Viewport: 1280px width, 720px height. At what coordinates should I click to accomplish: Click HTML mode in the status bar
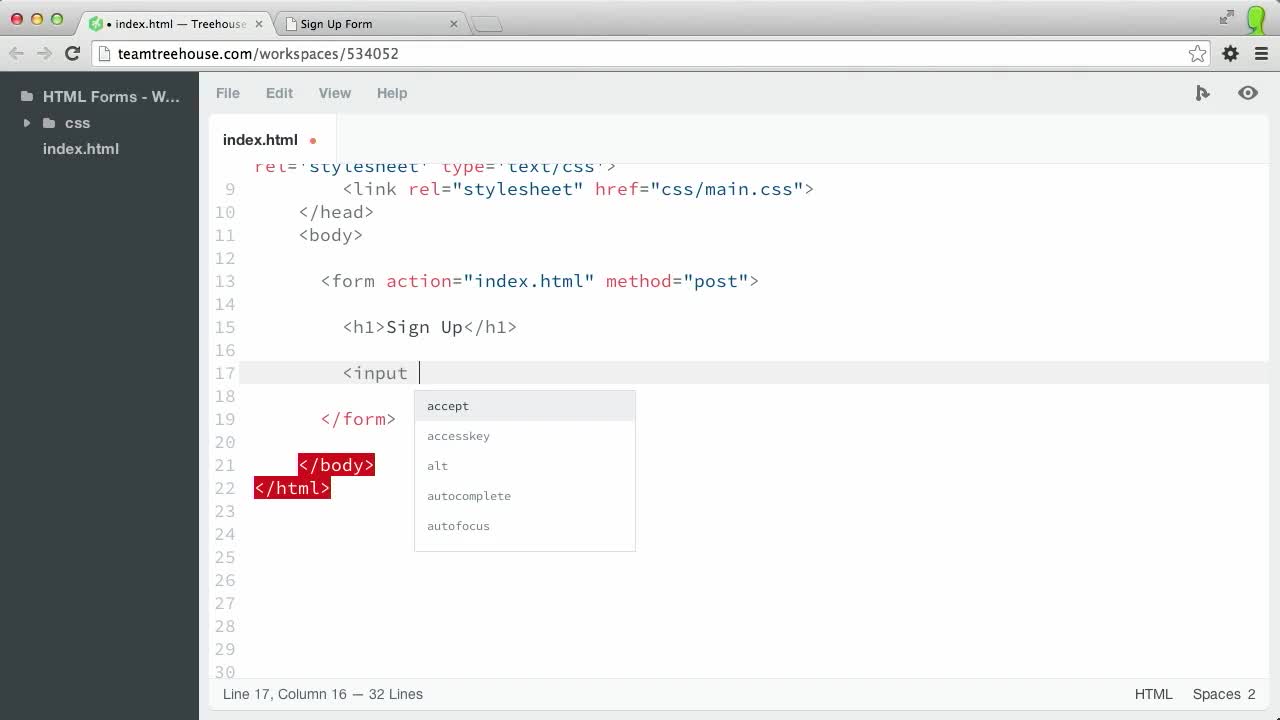(x=1153, y=694)
